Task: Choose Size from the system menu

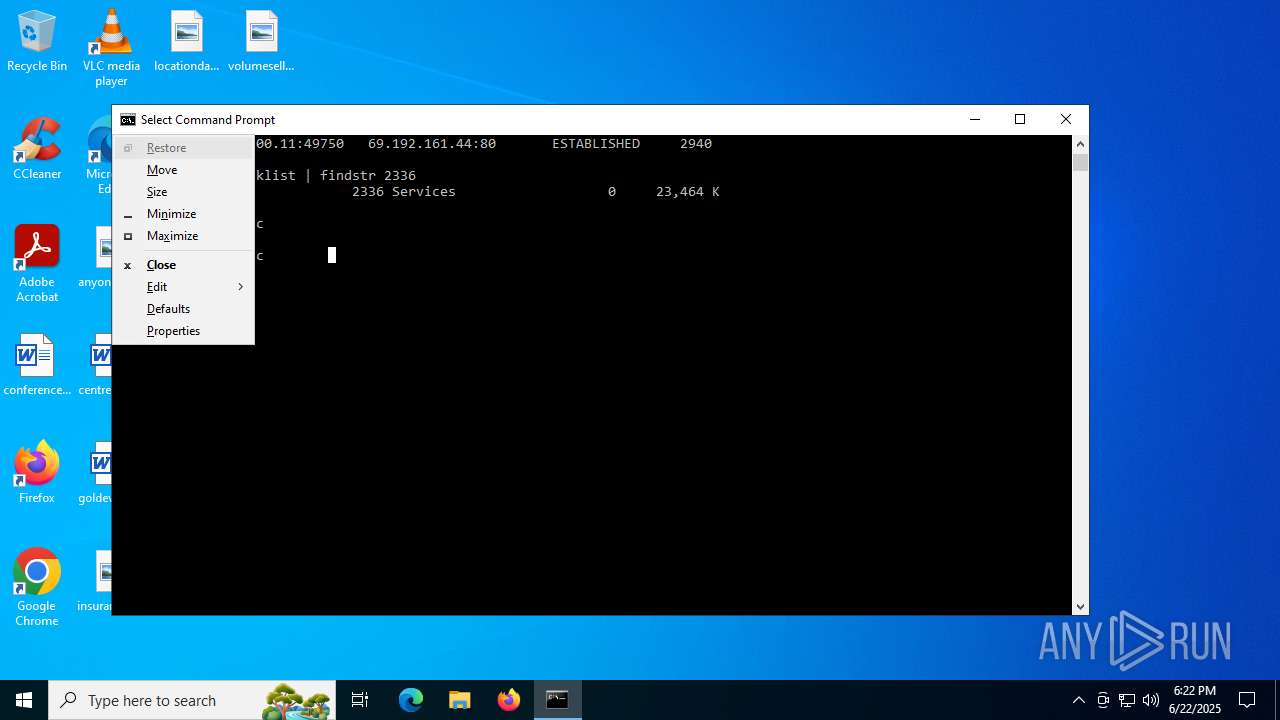Action: (x=184, y=192)
